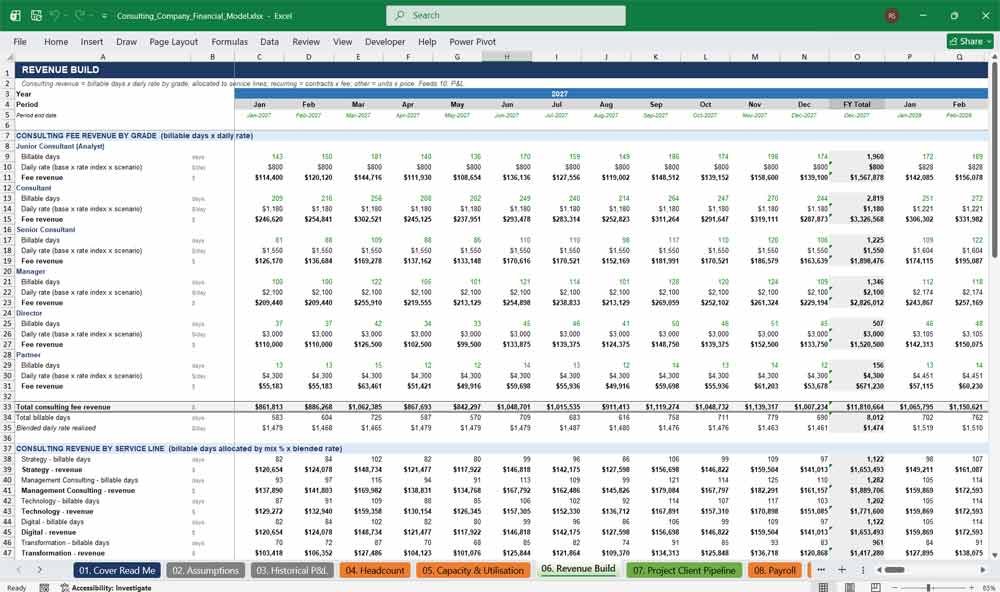Viewport: 1000px width, 592px height.
Task: Open the View ribbon tab
Action: [342, 41]
